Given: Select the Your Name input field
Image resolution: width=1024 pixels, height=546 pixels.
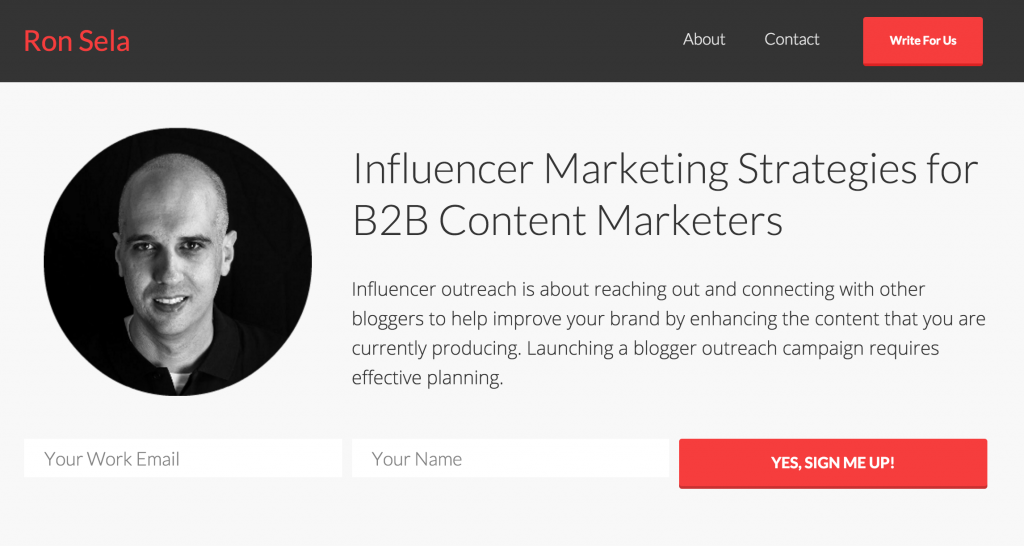Looking at the screenshot, I should [x=510, y=459].
